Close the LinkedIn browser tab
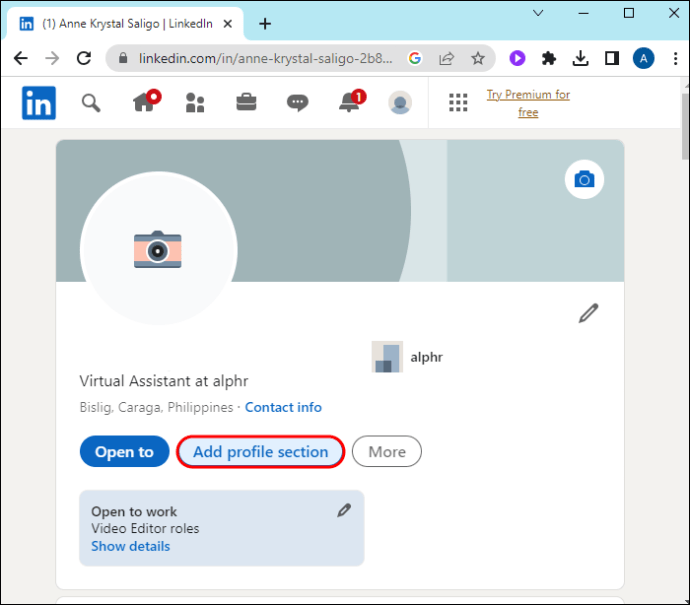This screenshot has width=690, height=605. (228, 24)
